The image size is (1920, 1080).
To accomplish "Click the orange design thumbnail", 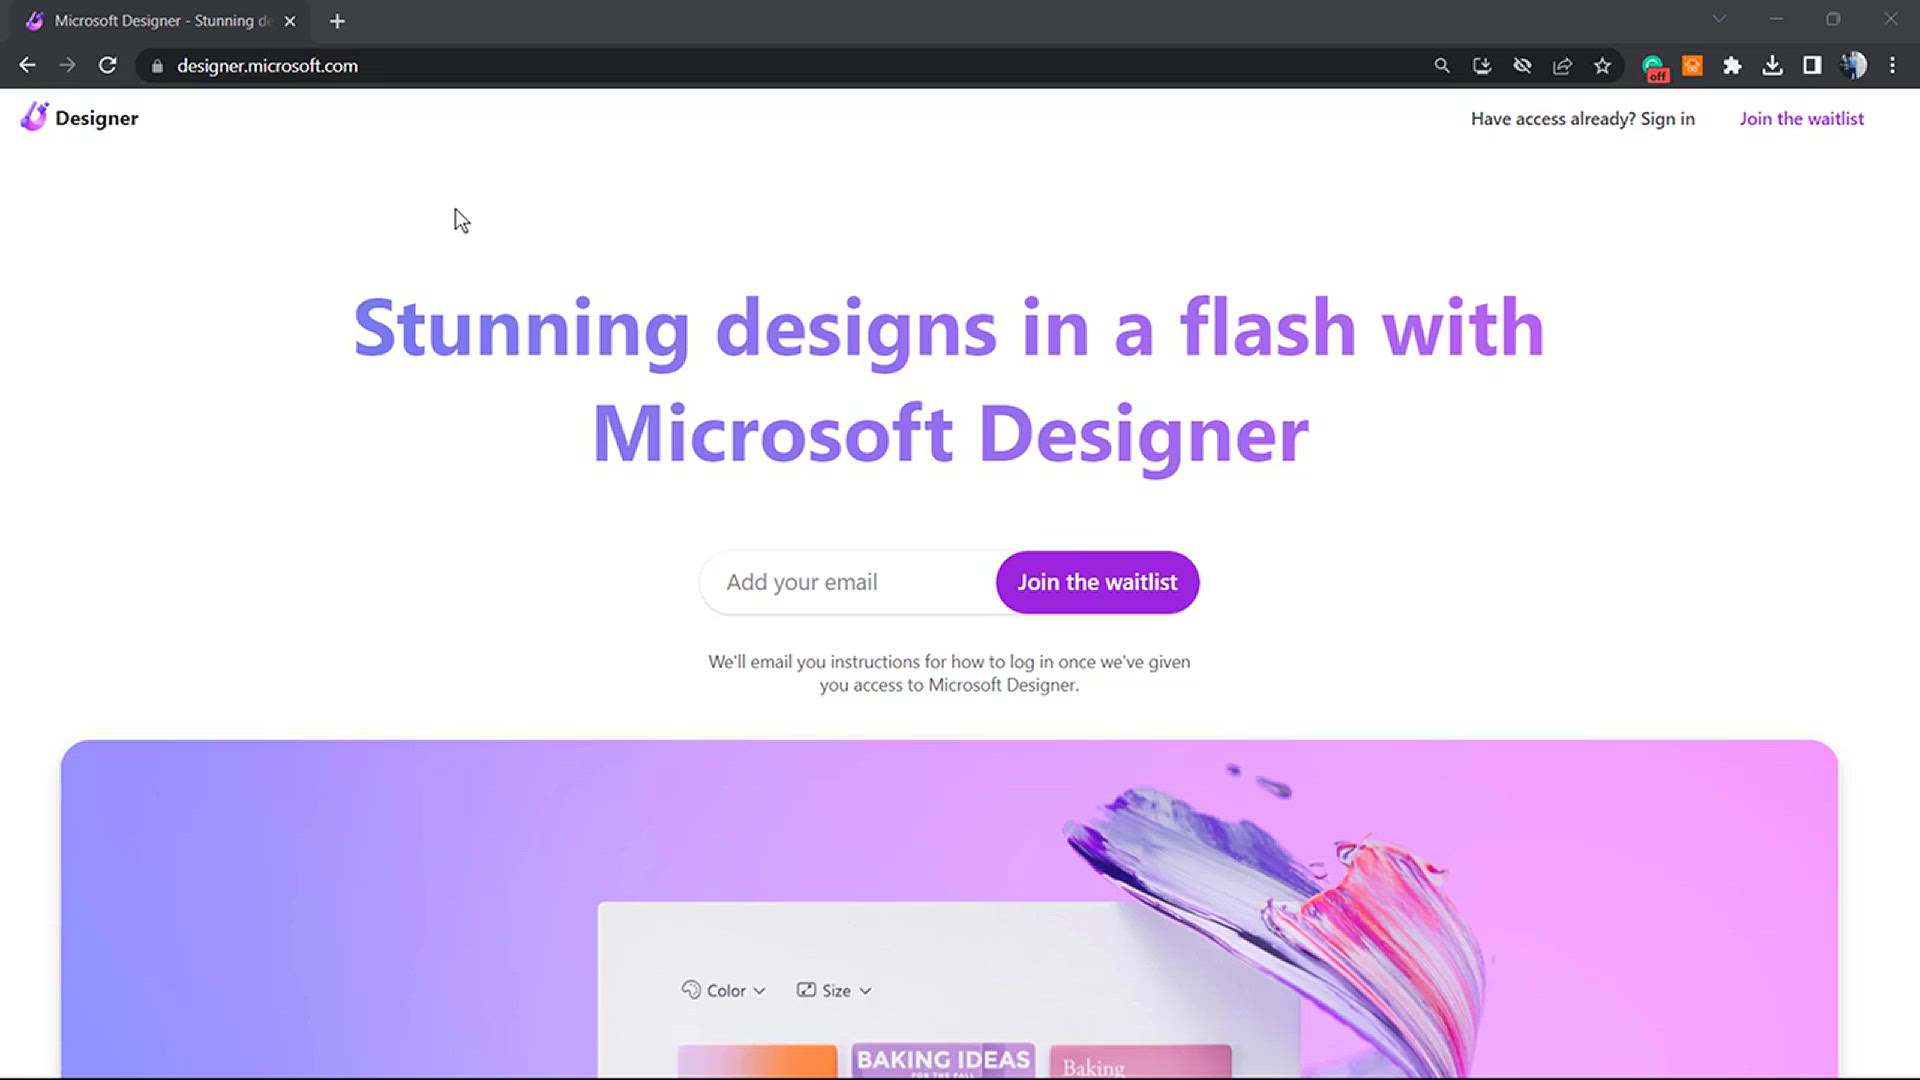I will click(757, 1061).
